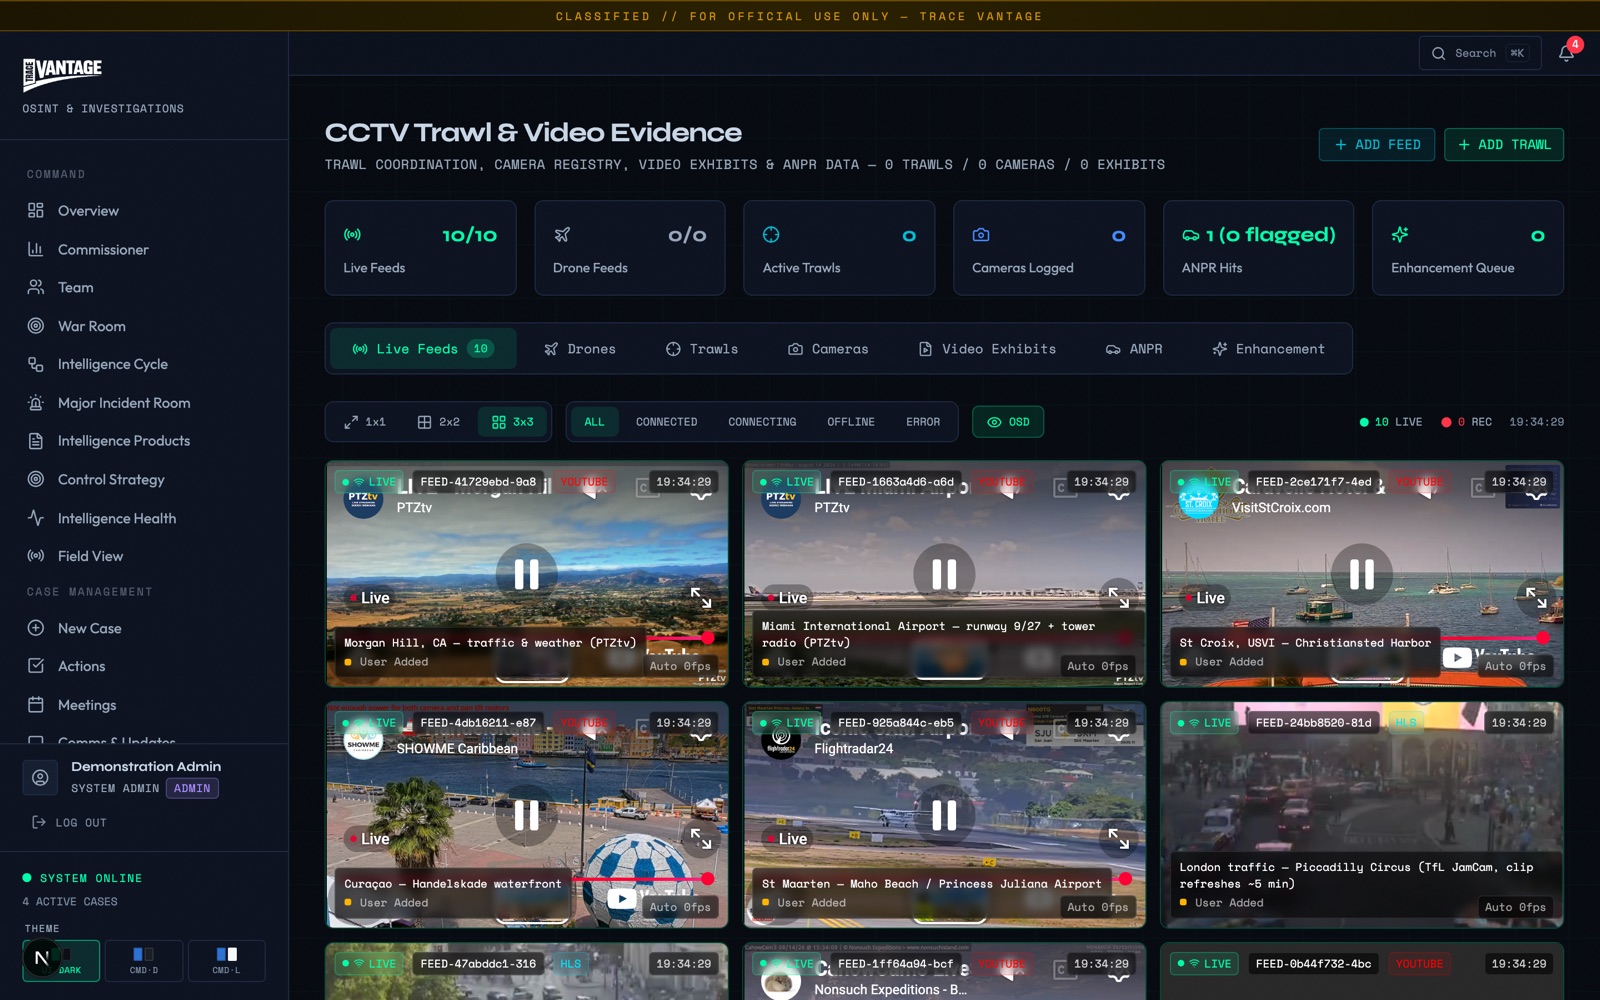
Task: Pause the St Croix Christiansted Harbor feed
Action: tap(1362, 574)
